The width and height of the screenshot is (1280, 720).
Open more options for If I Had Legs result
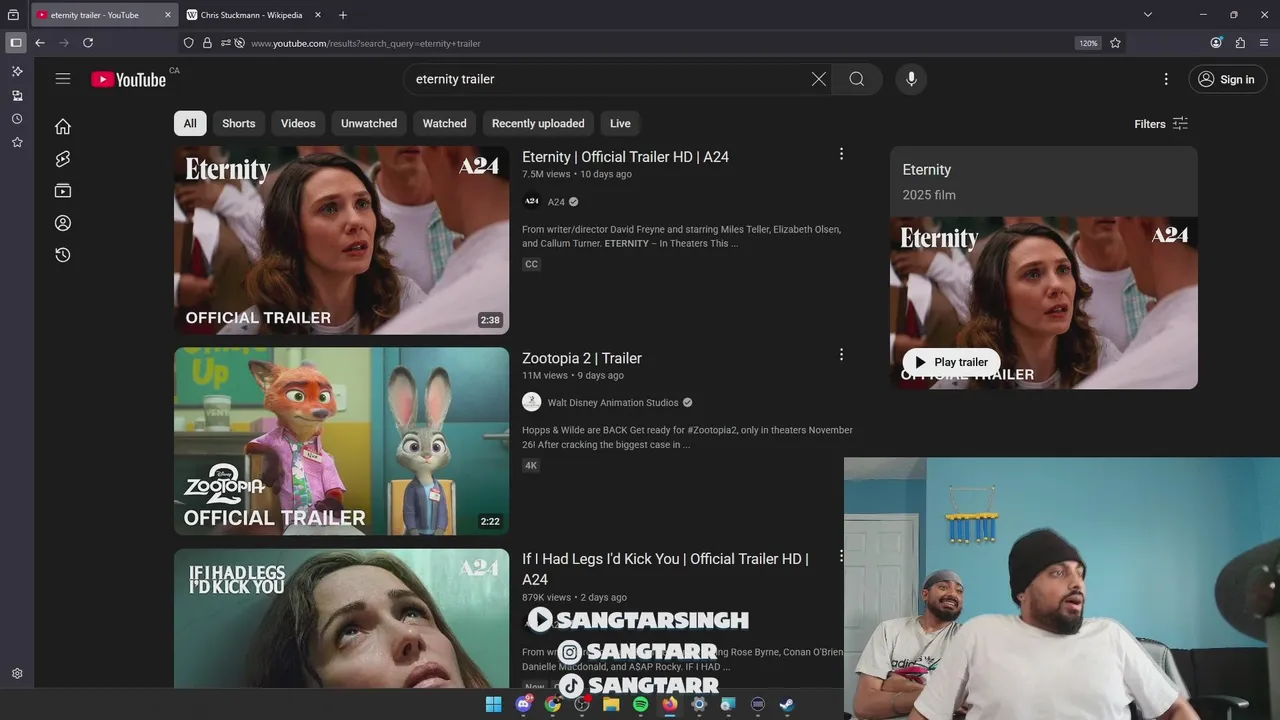[841, 556]
